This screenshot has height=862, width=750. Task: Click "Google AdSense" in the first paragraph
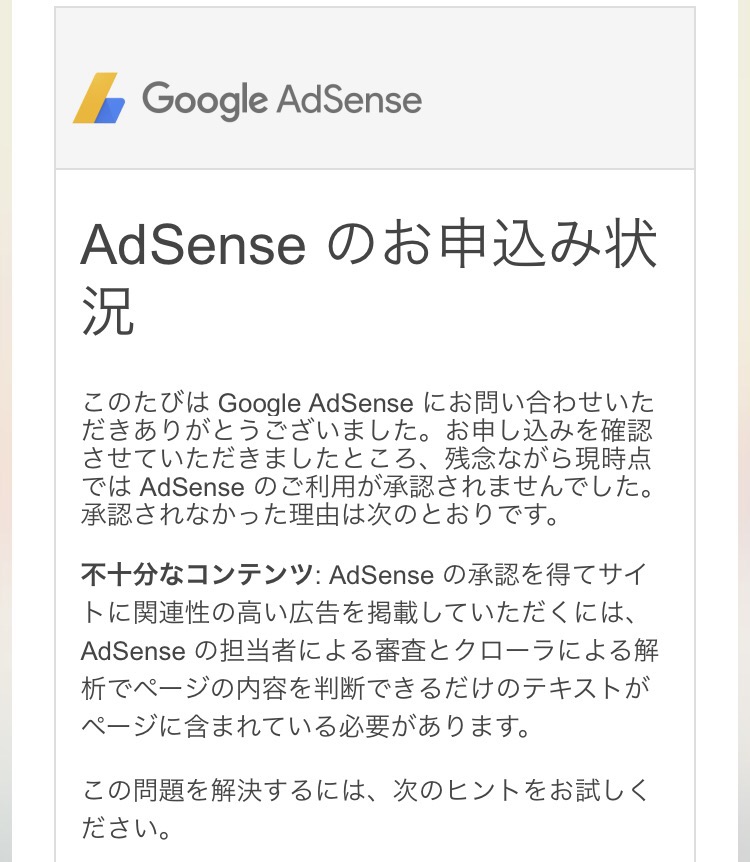click(x=315, y=404)
